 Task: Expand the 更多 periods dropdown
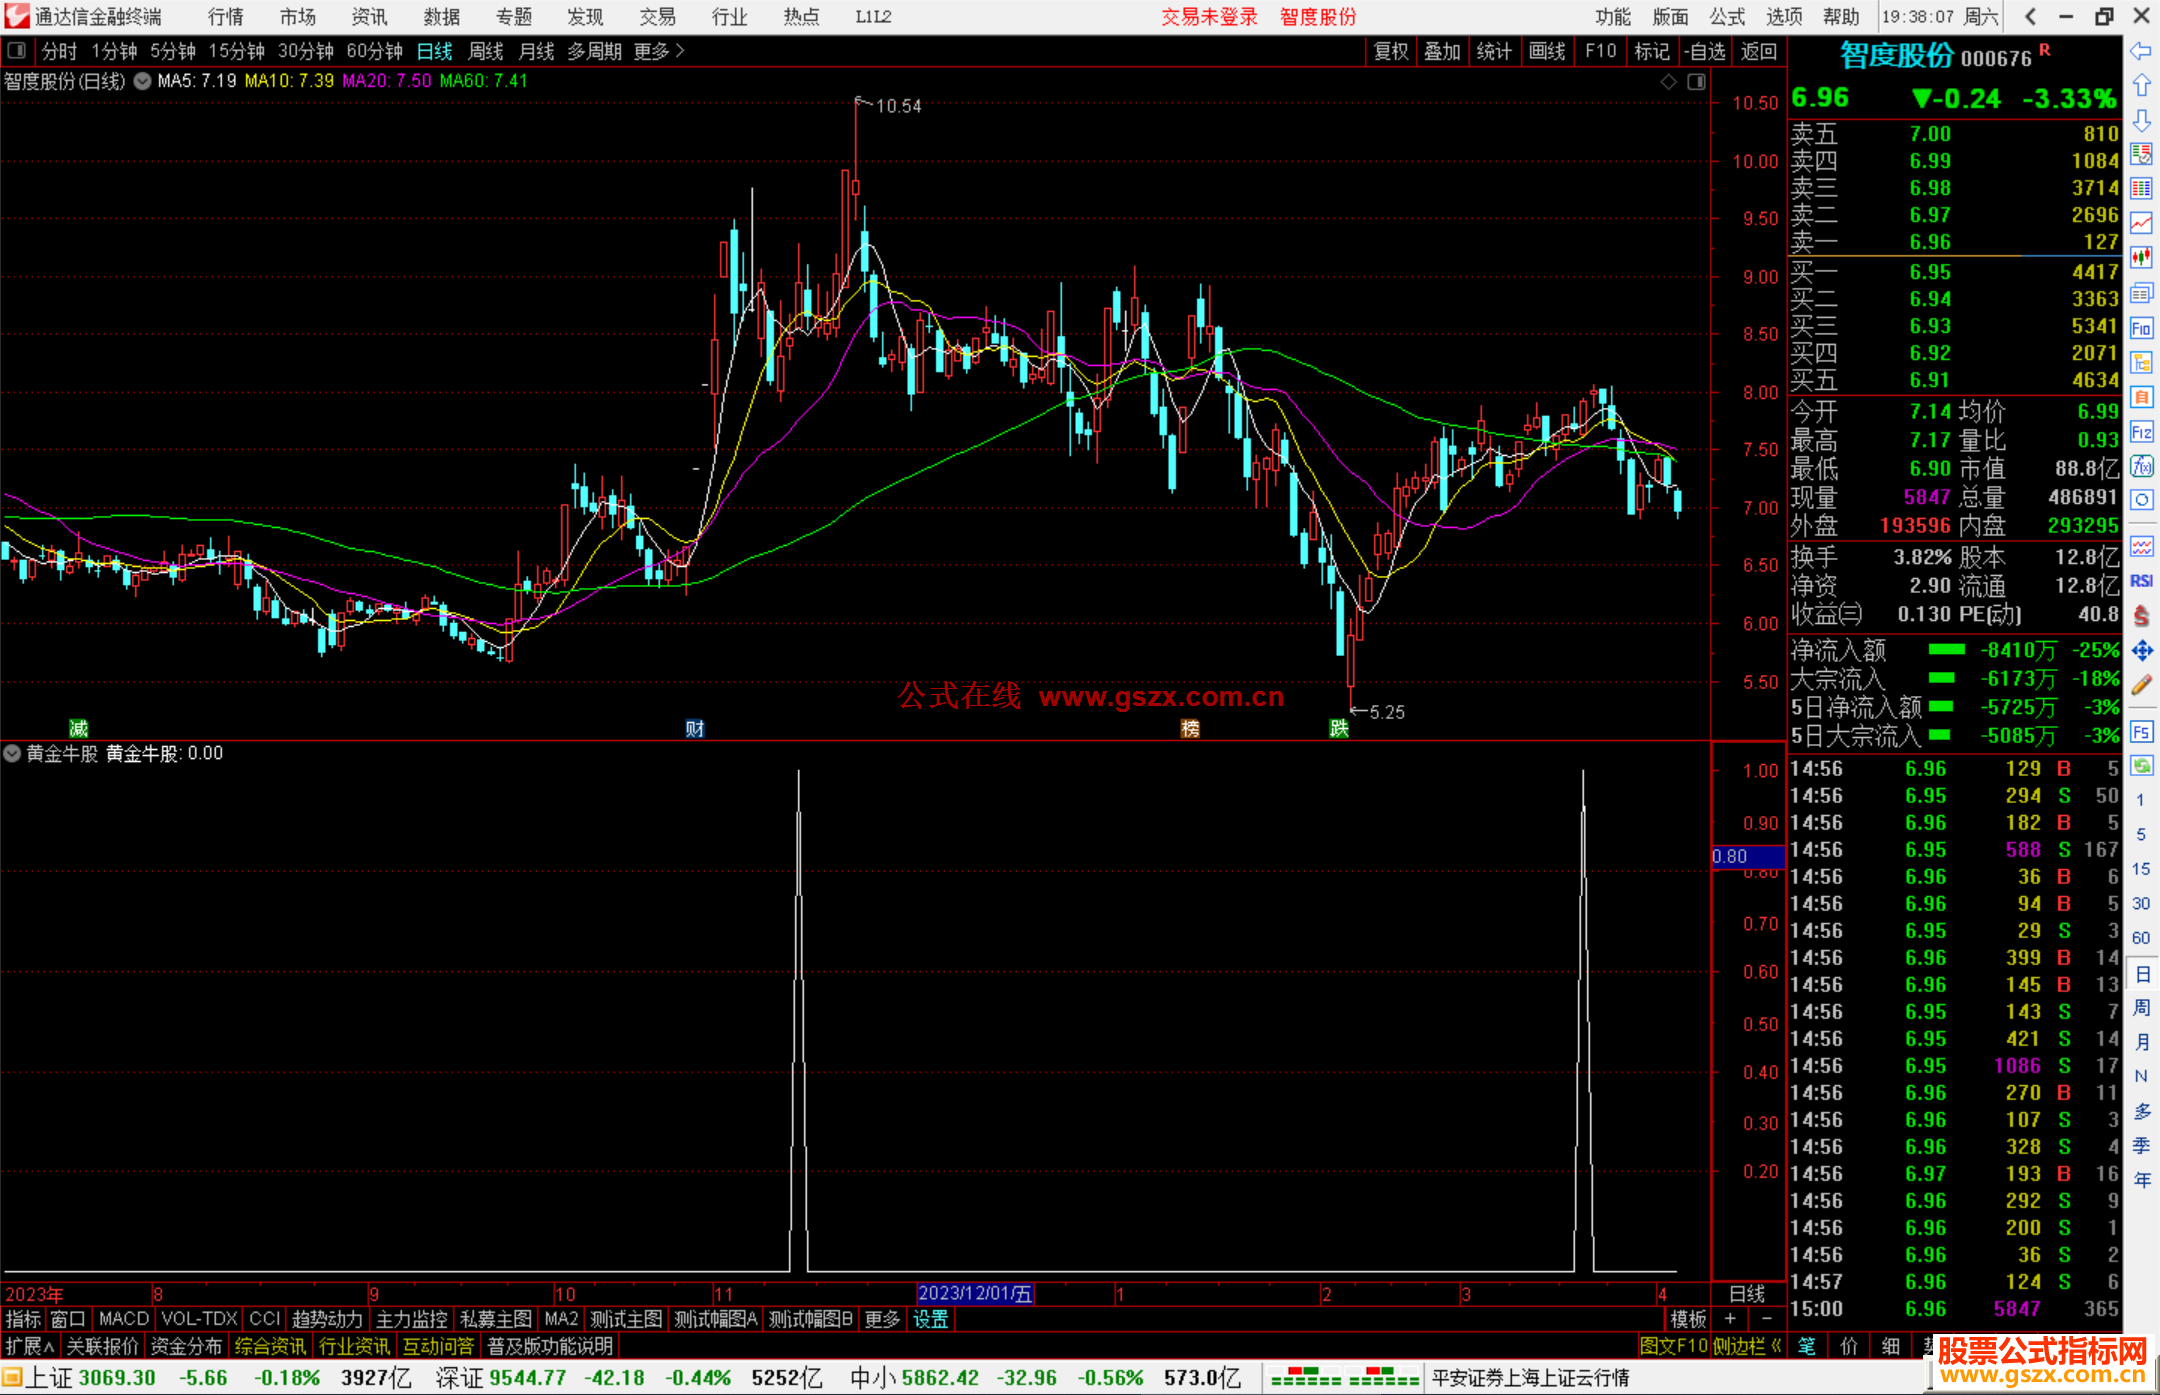tap(659, 51)
